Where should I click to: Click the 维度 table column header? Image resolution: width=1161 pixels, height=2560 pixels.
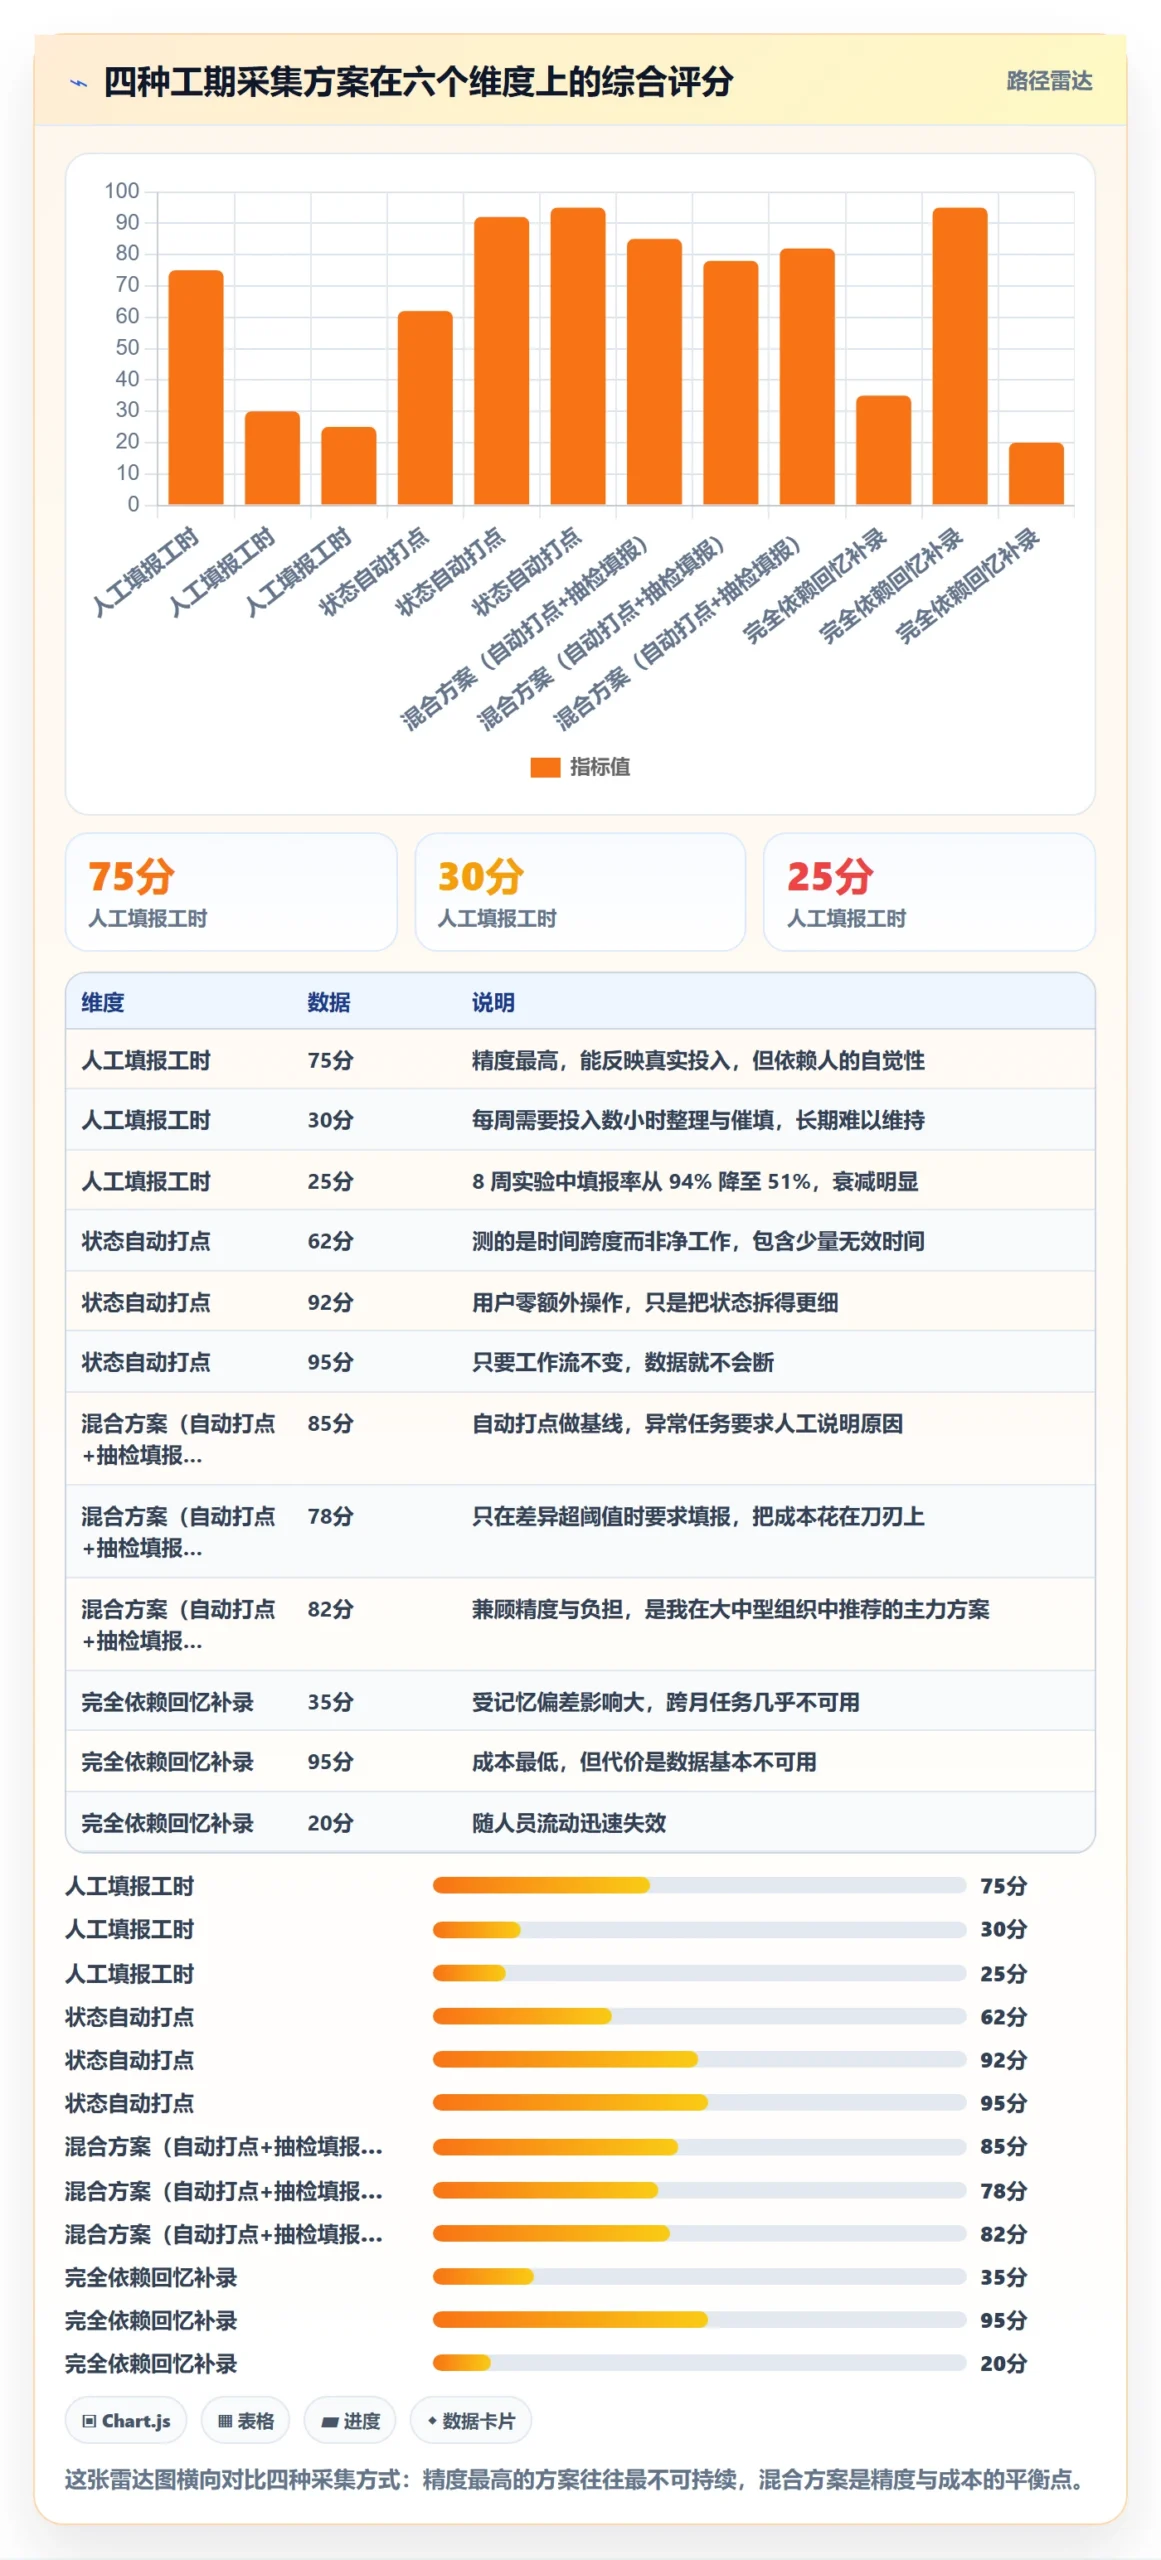click(103, 1002)
